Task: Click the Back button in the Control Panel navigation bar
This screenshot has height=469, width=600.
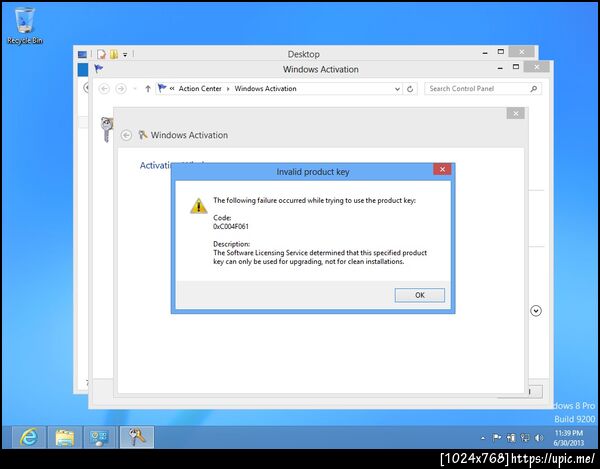Action: click(x=104, y=89)
